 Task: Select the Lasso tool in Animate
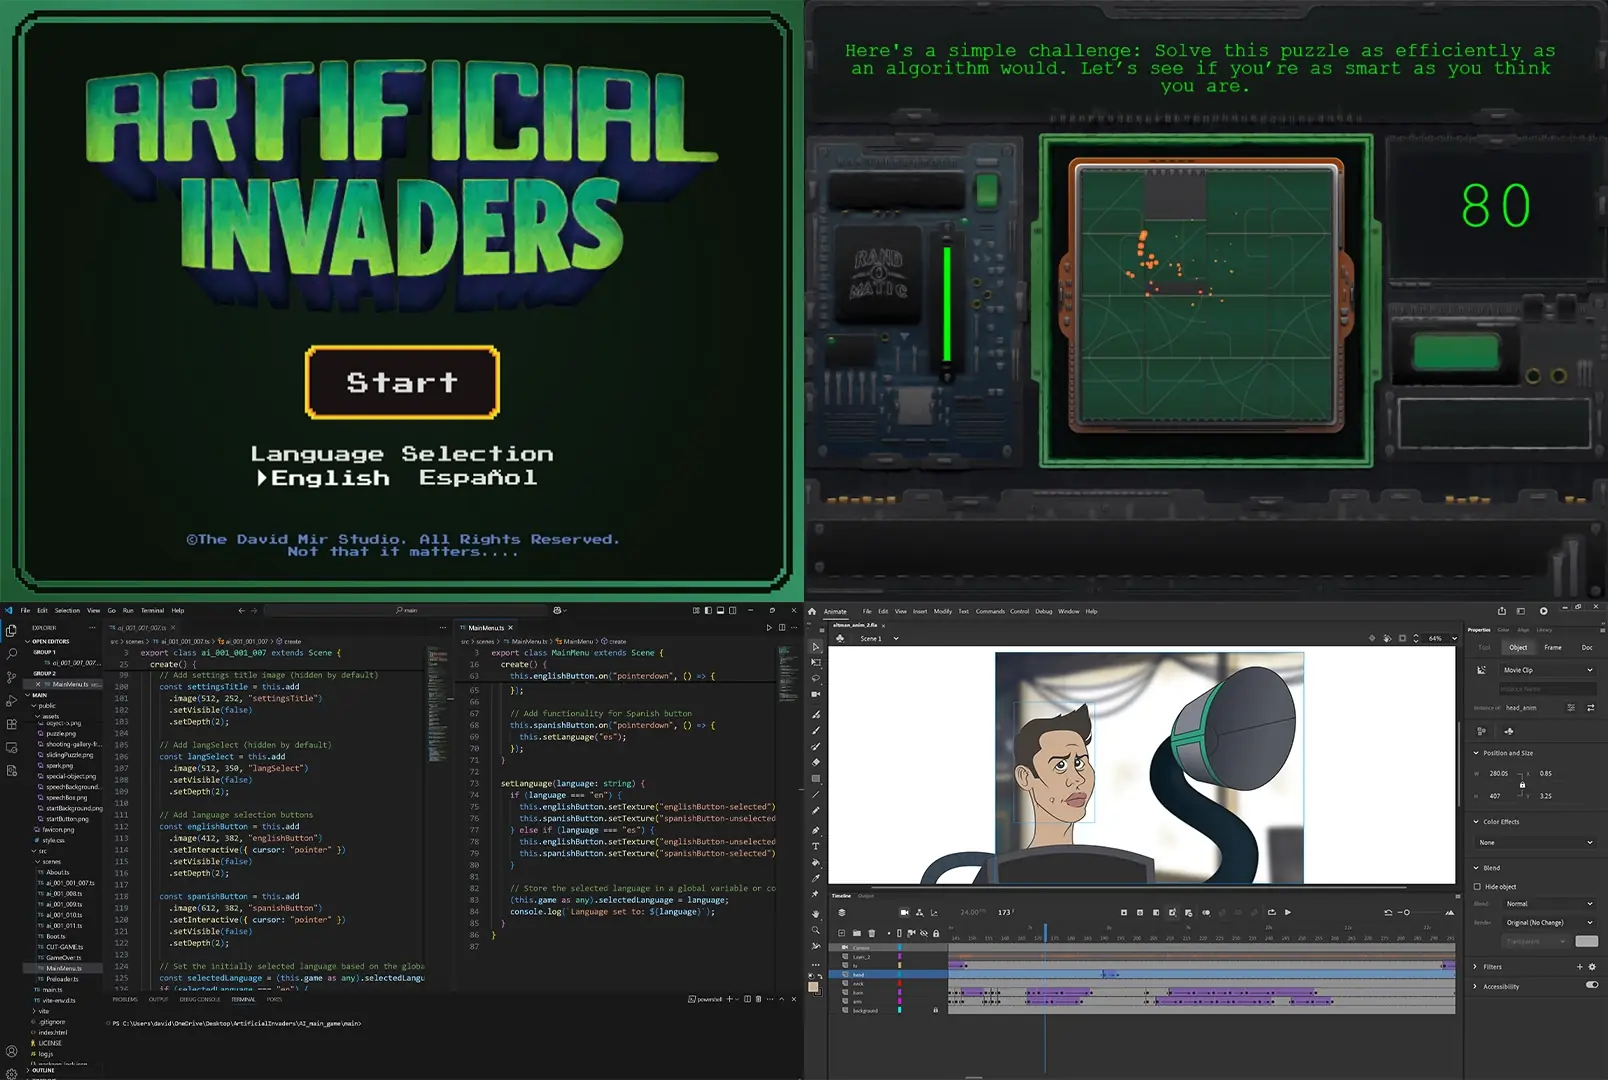816,679
